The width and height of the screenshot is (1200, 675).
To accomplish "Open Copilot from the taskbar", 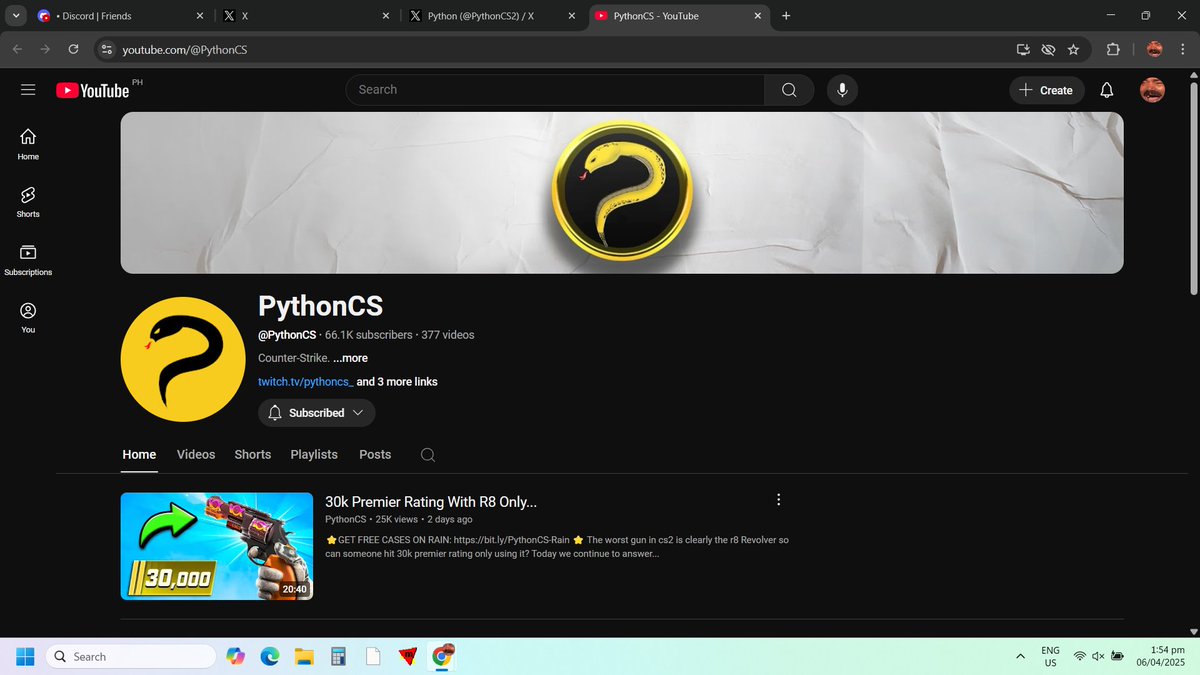I will click(235, 656).
